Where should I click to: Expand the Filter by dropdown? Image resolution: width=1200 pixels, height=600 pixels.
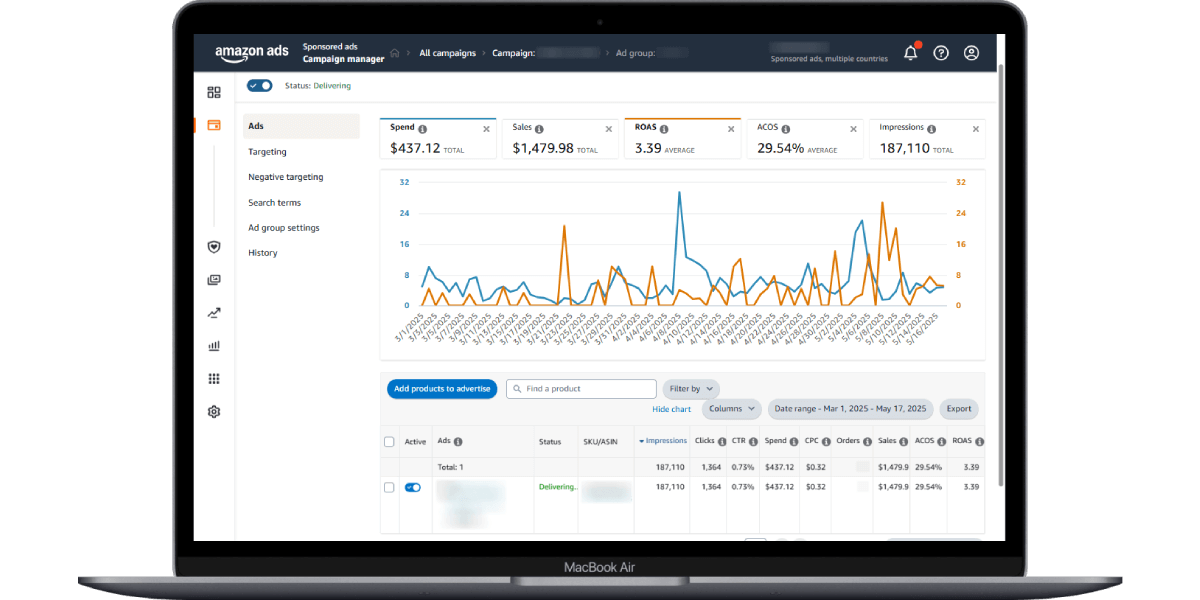[691, 389]
